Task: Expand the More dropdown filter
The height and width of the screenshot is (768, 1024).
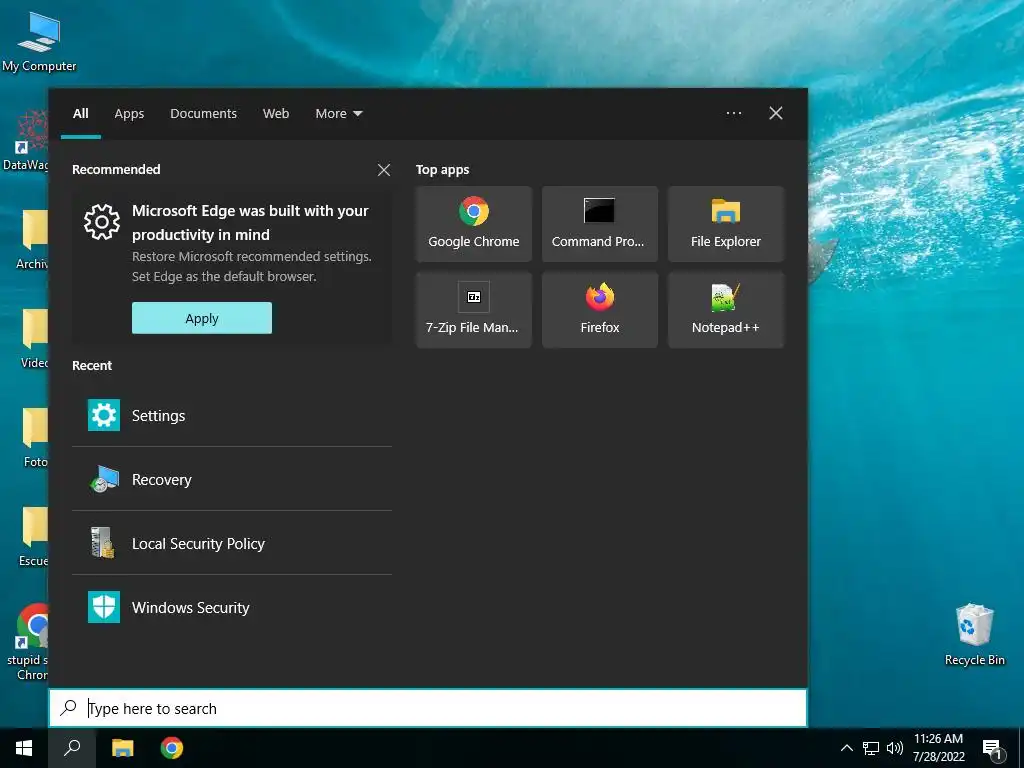Action: click(338, 114)
